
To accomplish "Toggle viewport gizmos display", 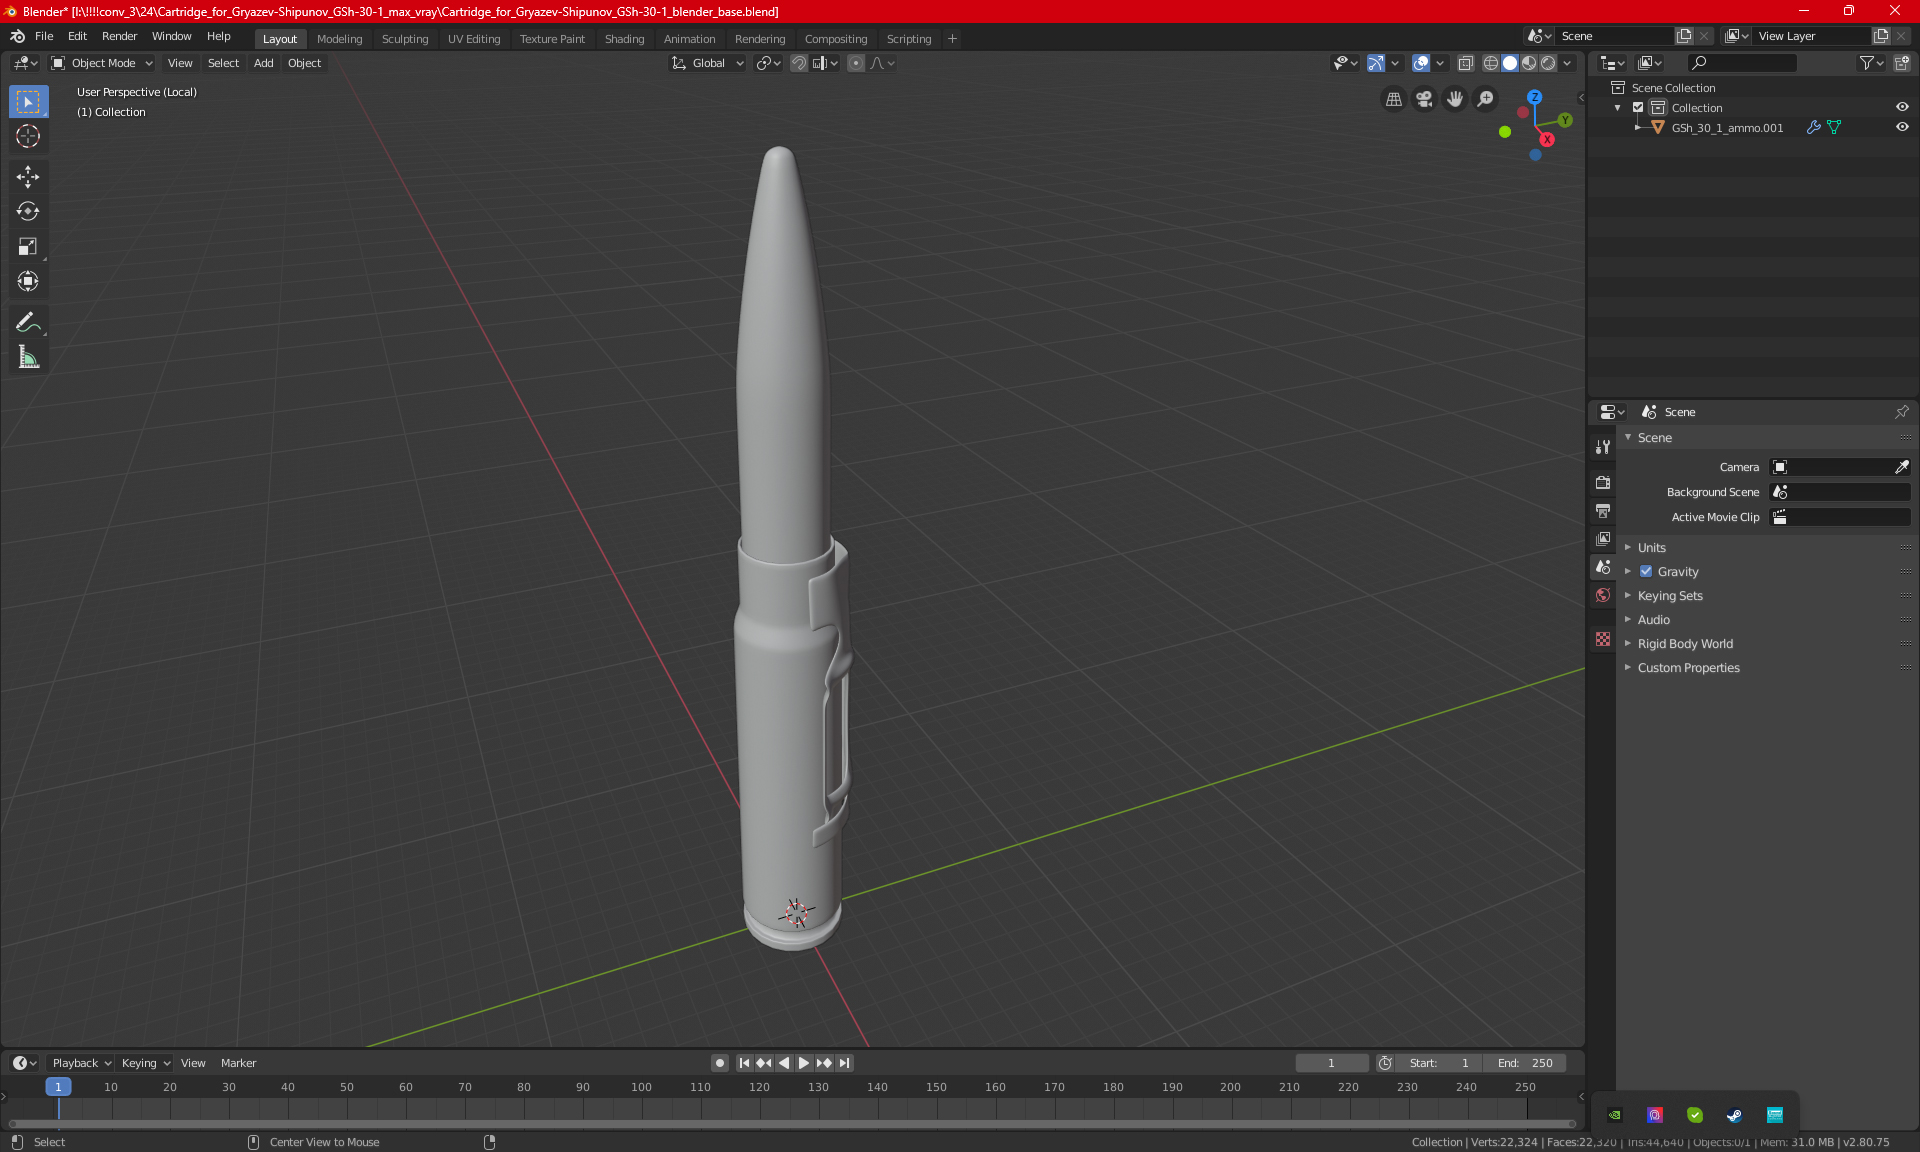I will click(x=1376, y=63).
